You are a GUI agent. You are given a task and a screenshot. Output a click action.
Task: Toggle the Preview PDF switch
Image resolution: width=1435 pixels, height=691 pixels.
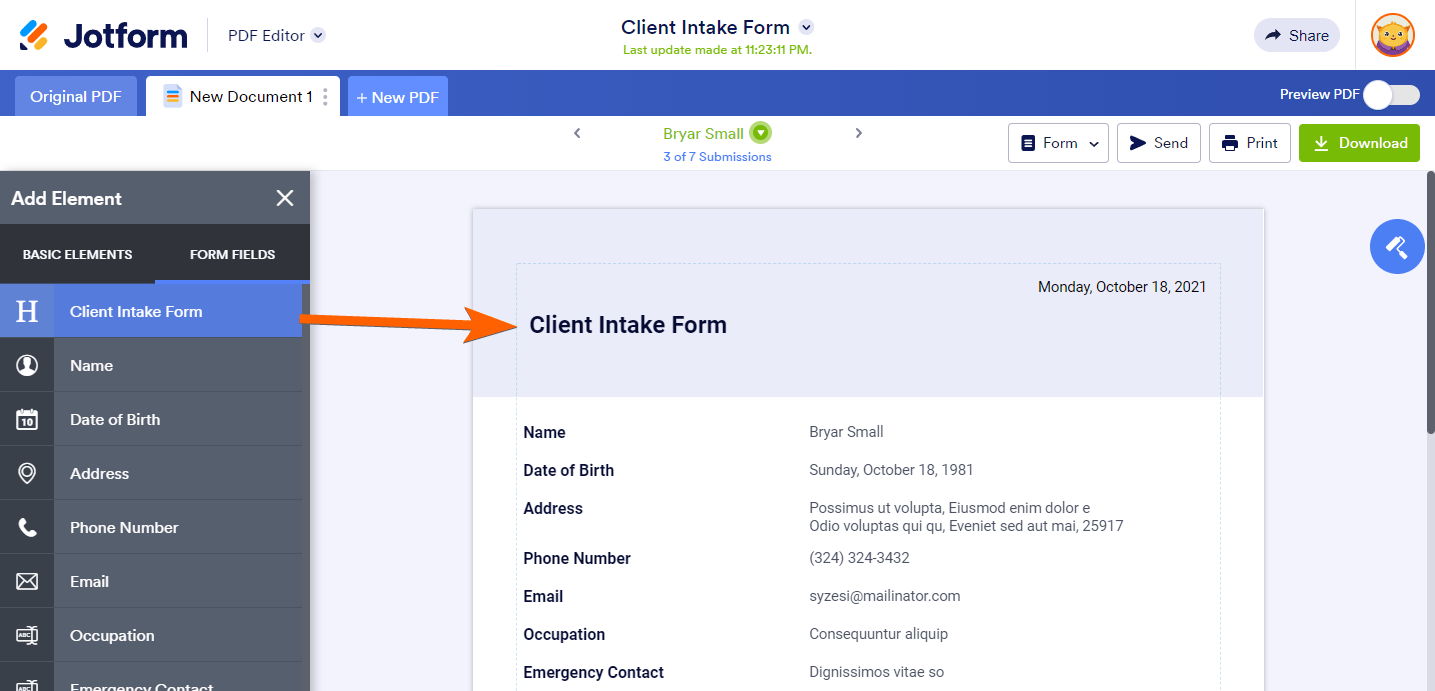1391,95
